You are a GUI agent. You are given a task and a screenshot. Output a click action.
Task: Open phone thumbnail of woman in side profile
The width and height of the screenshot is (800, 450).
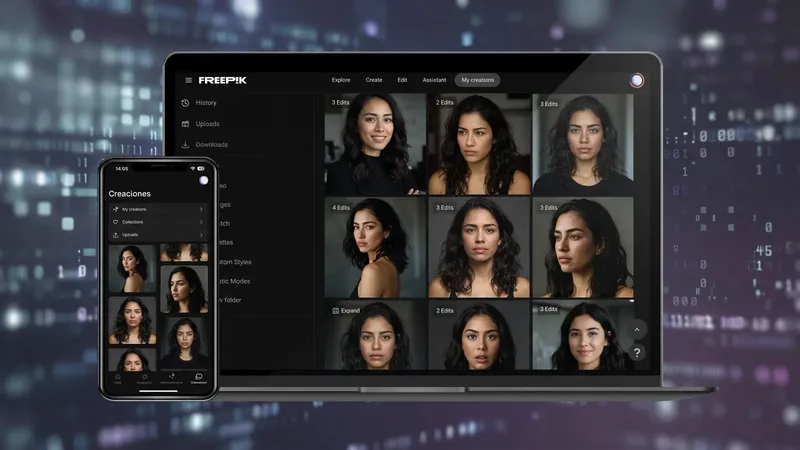pyautogui.click(x=184, y=289)
